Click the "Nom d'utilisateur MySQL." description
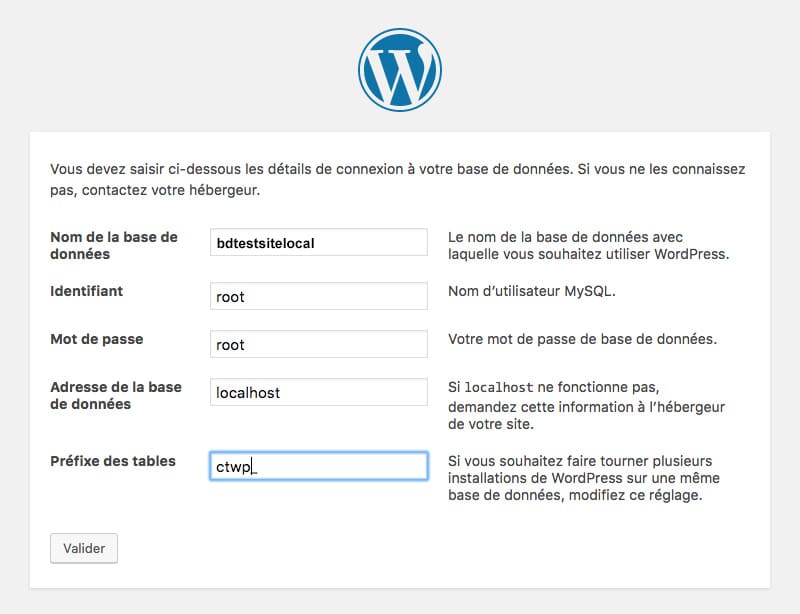800x614 pixels. tap(532, 291)
